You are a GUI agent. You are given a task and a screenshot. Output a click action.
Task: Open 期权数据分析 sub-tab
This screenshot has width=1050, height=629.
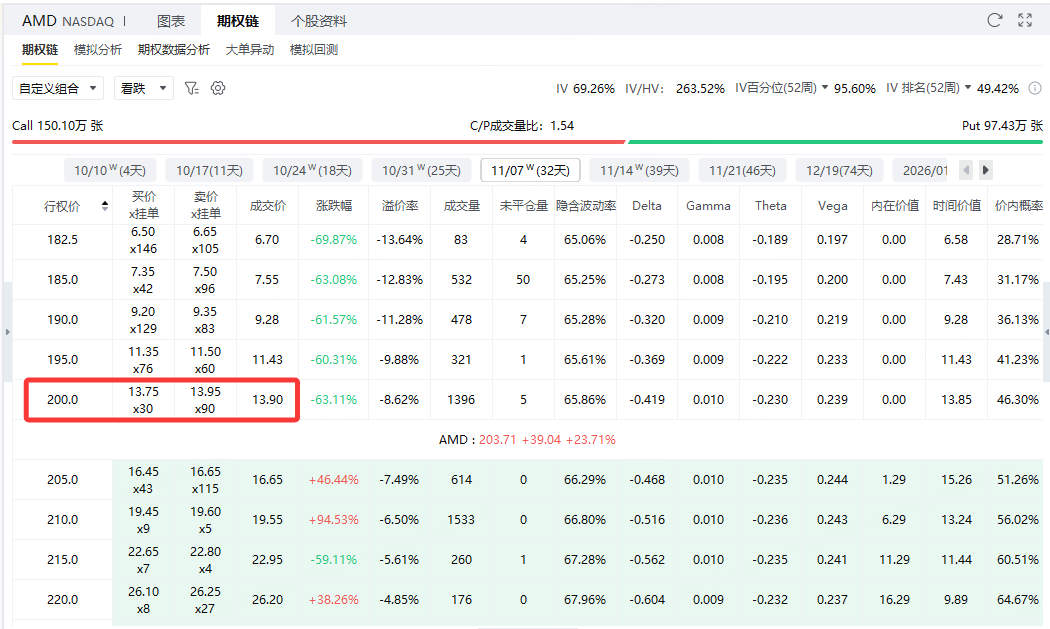coord(173,50)
